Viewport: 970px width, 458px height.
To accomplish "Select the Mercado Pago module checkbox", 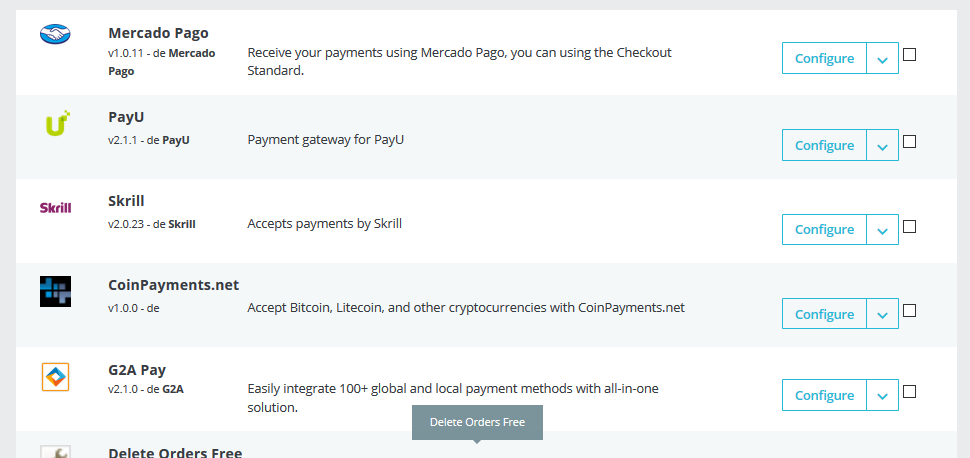I will click(x=909, y=54).
